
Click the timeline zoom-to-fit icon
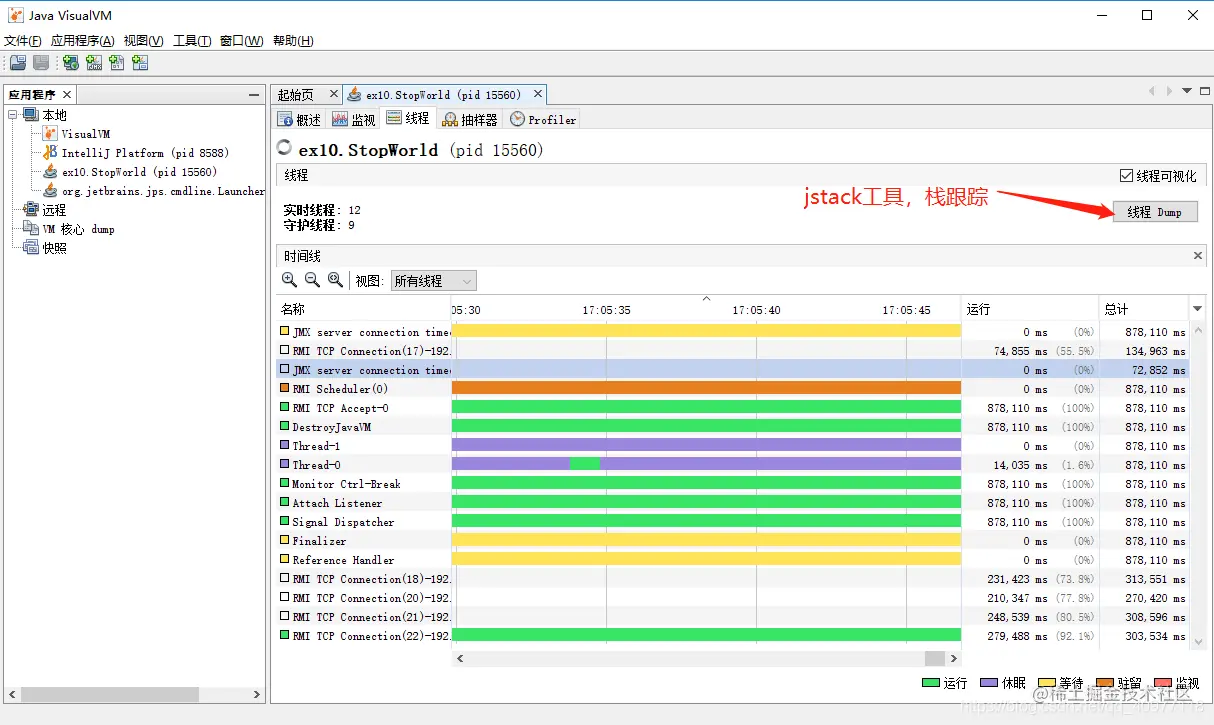pos(335,280)
